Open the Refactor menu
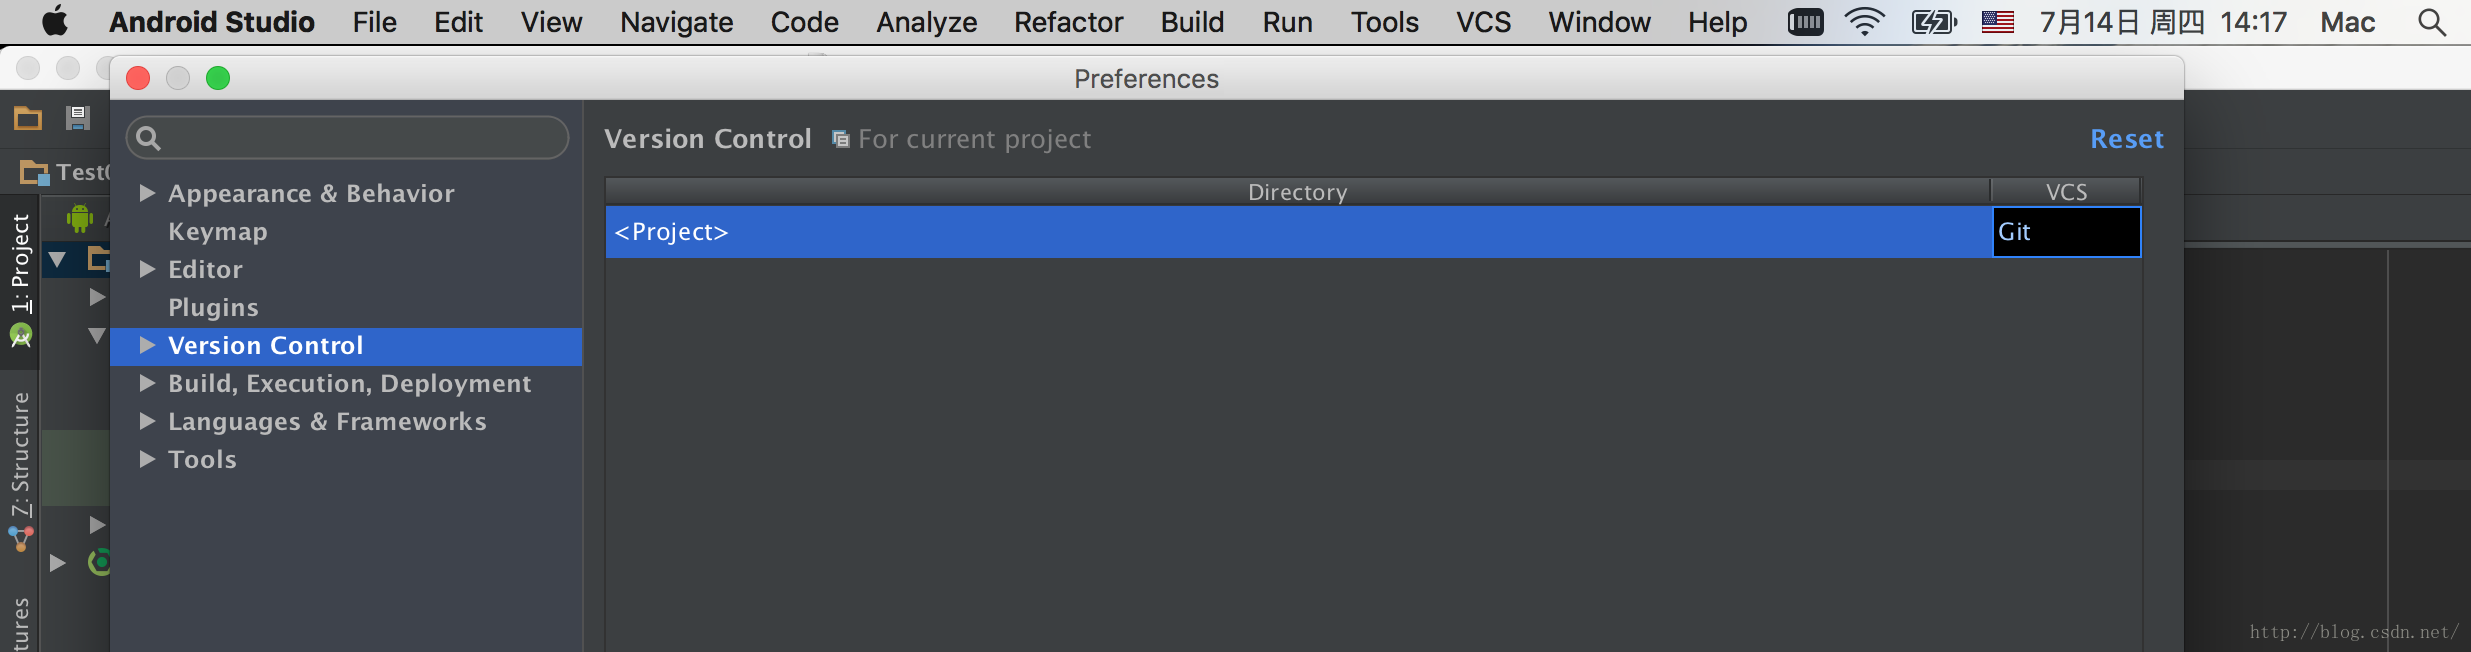This screenshot has height=652, width=2471. [x=1068, y=22]
